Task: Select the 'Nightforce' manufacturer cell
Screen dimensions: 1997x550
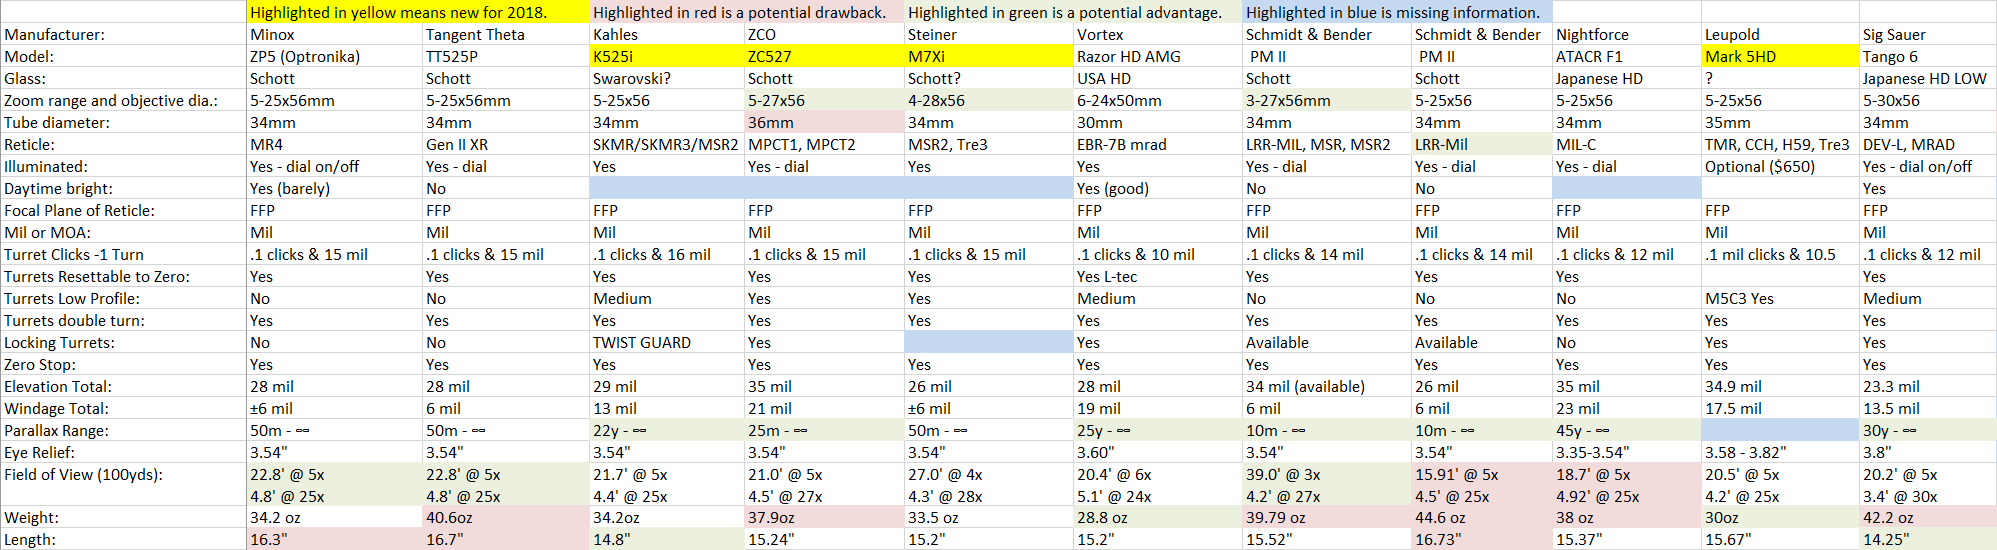Action: pos(1626,34)
